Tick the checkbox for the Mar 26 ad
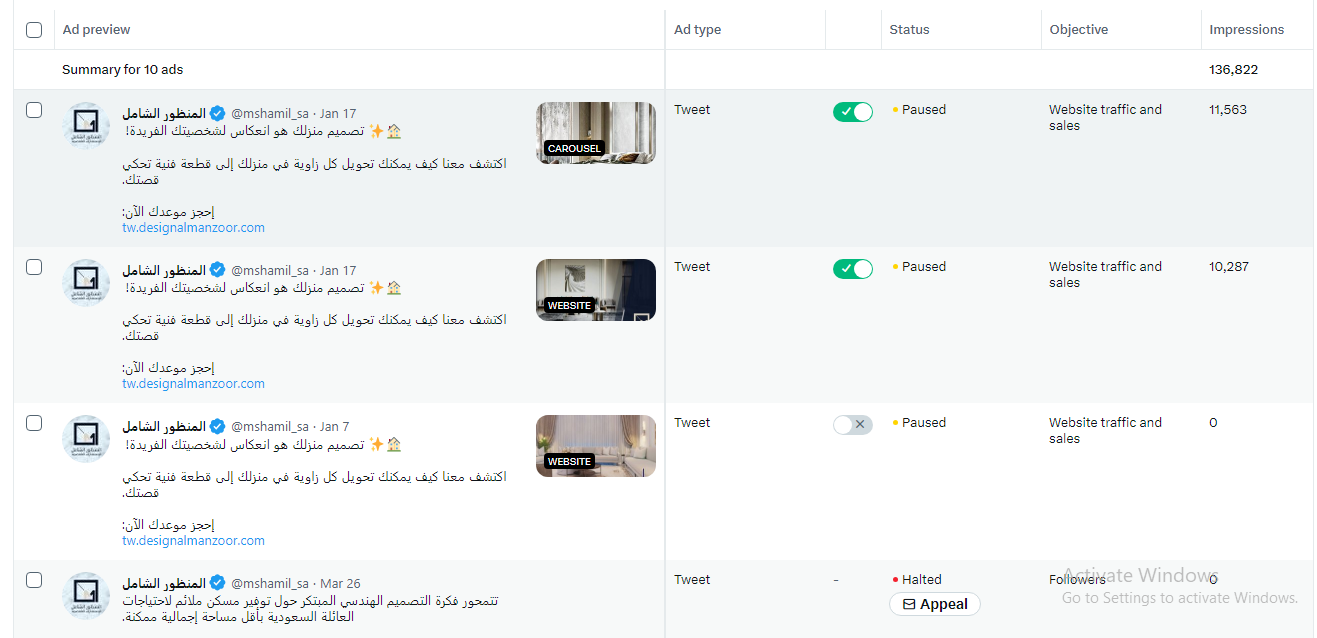 (x=34, y=580)
